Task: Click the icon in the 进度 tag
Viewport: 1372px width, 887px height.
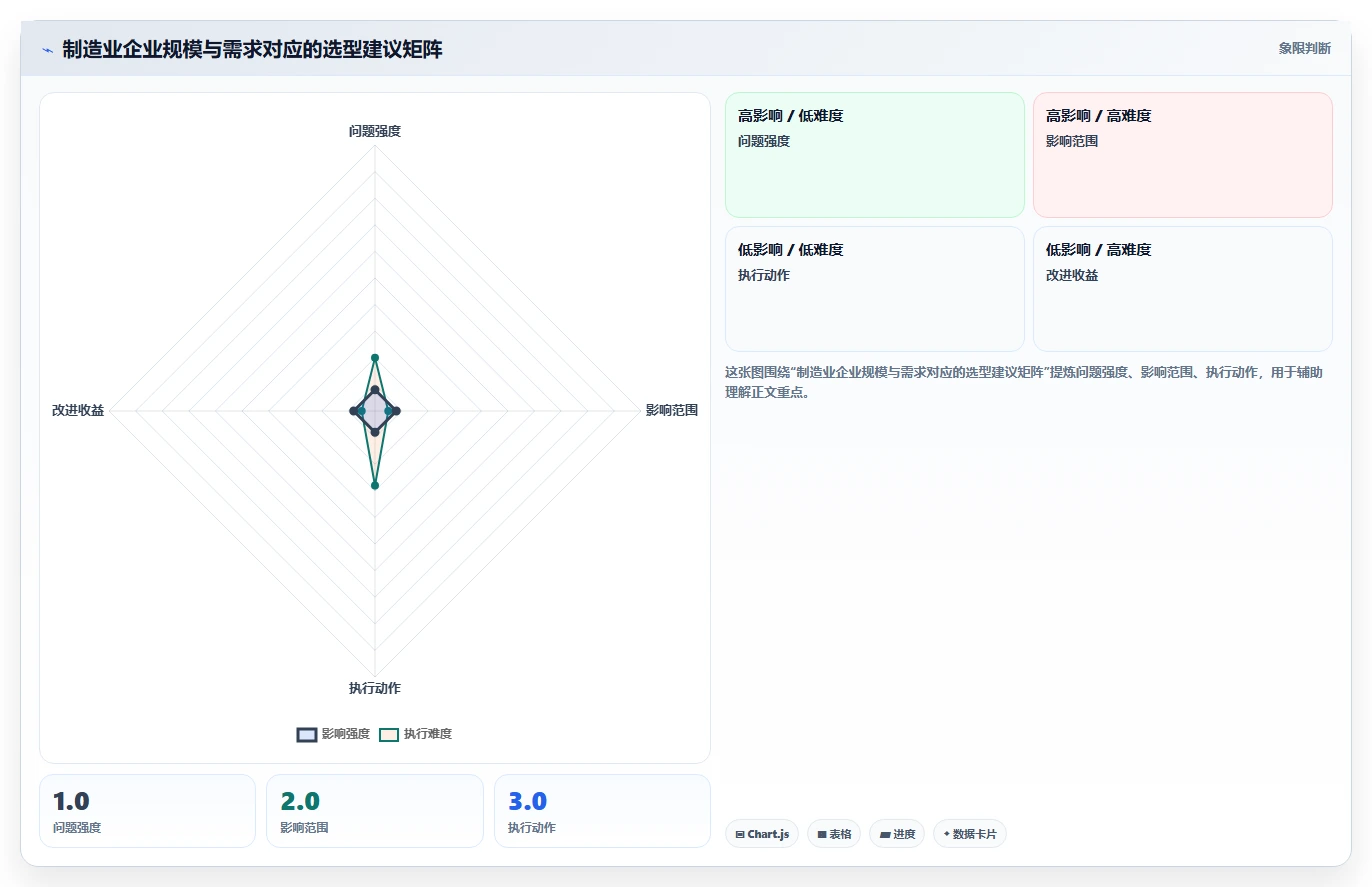Action: [885, 834]
